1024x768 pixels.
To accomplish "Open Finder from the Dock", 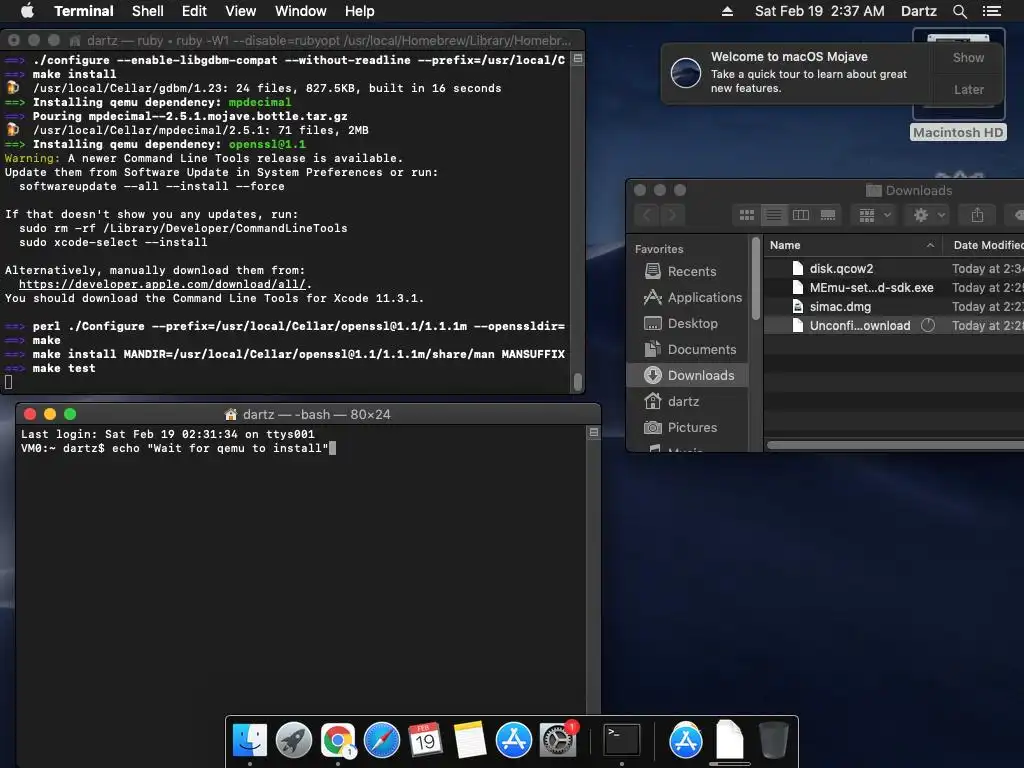I will pos(249,741).
